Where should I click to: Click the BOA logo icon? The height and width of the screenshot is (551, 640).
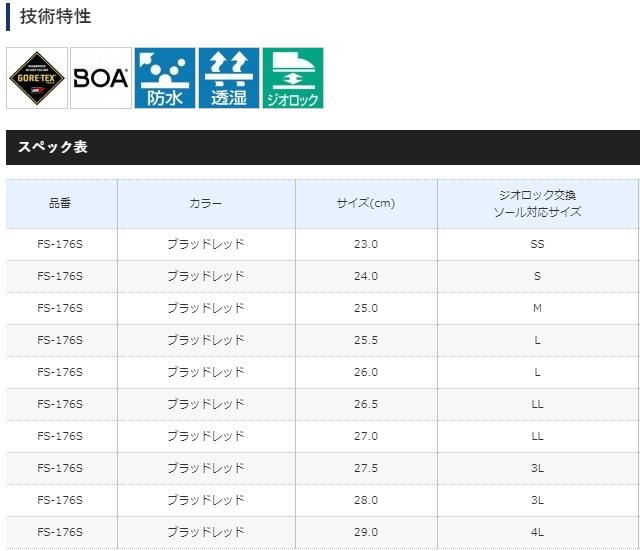pyautogui.click(x=101, y=78)
